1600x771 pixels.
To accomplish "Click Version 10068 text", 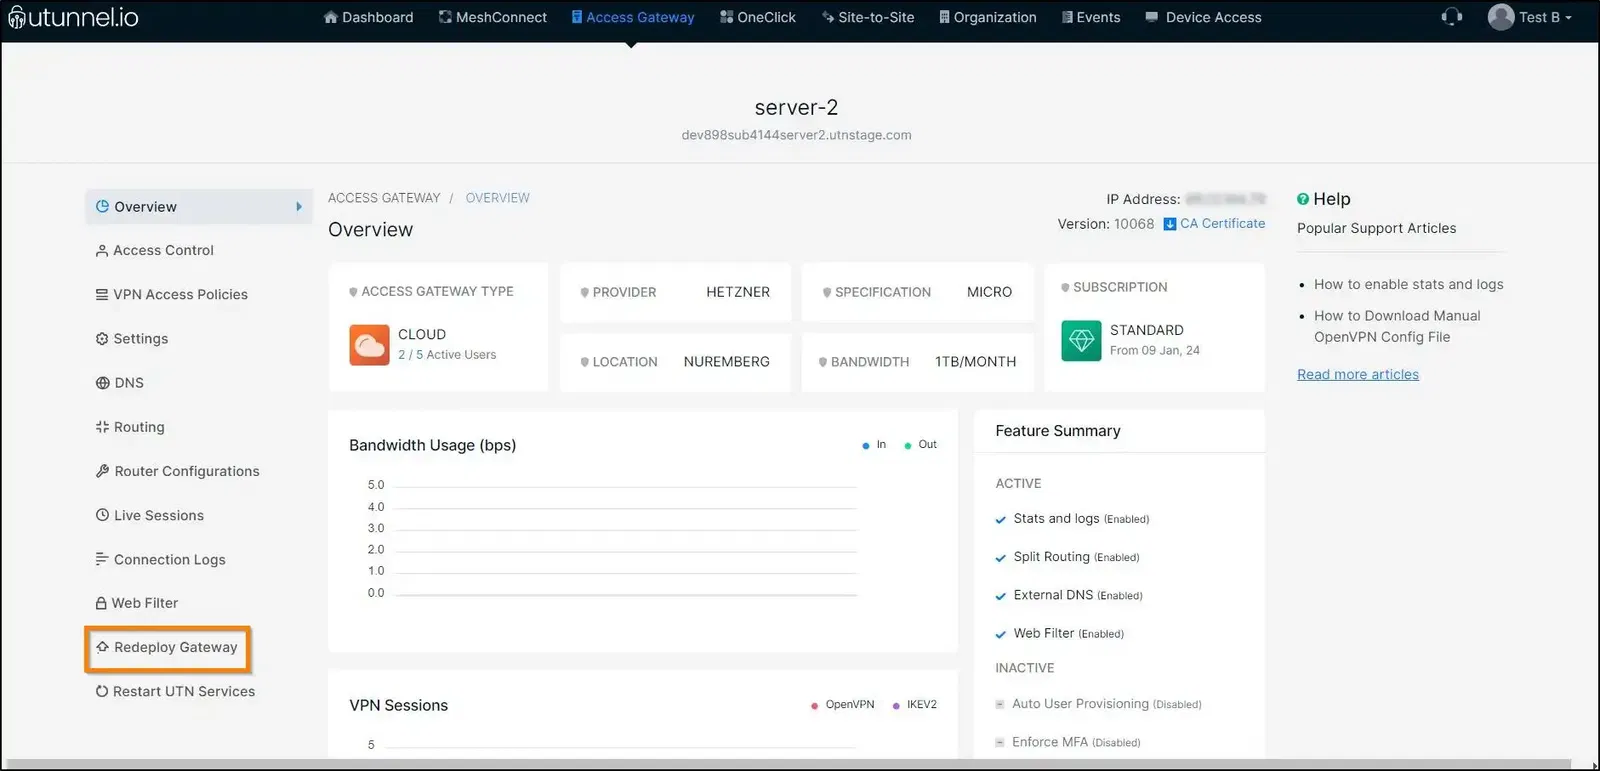I will click(x=1106, y=224).
